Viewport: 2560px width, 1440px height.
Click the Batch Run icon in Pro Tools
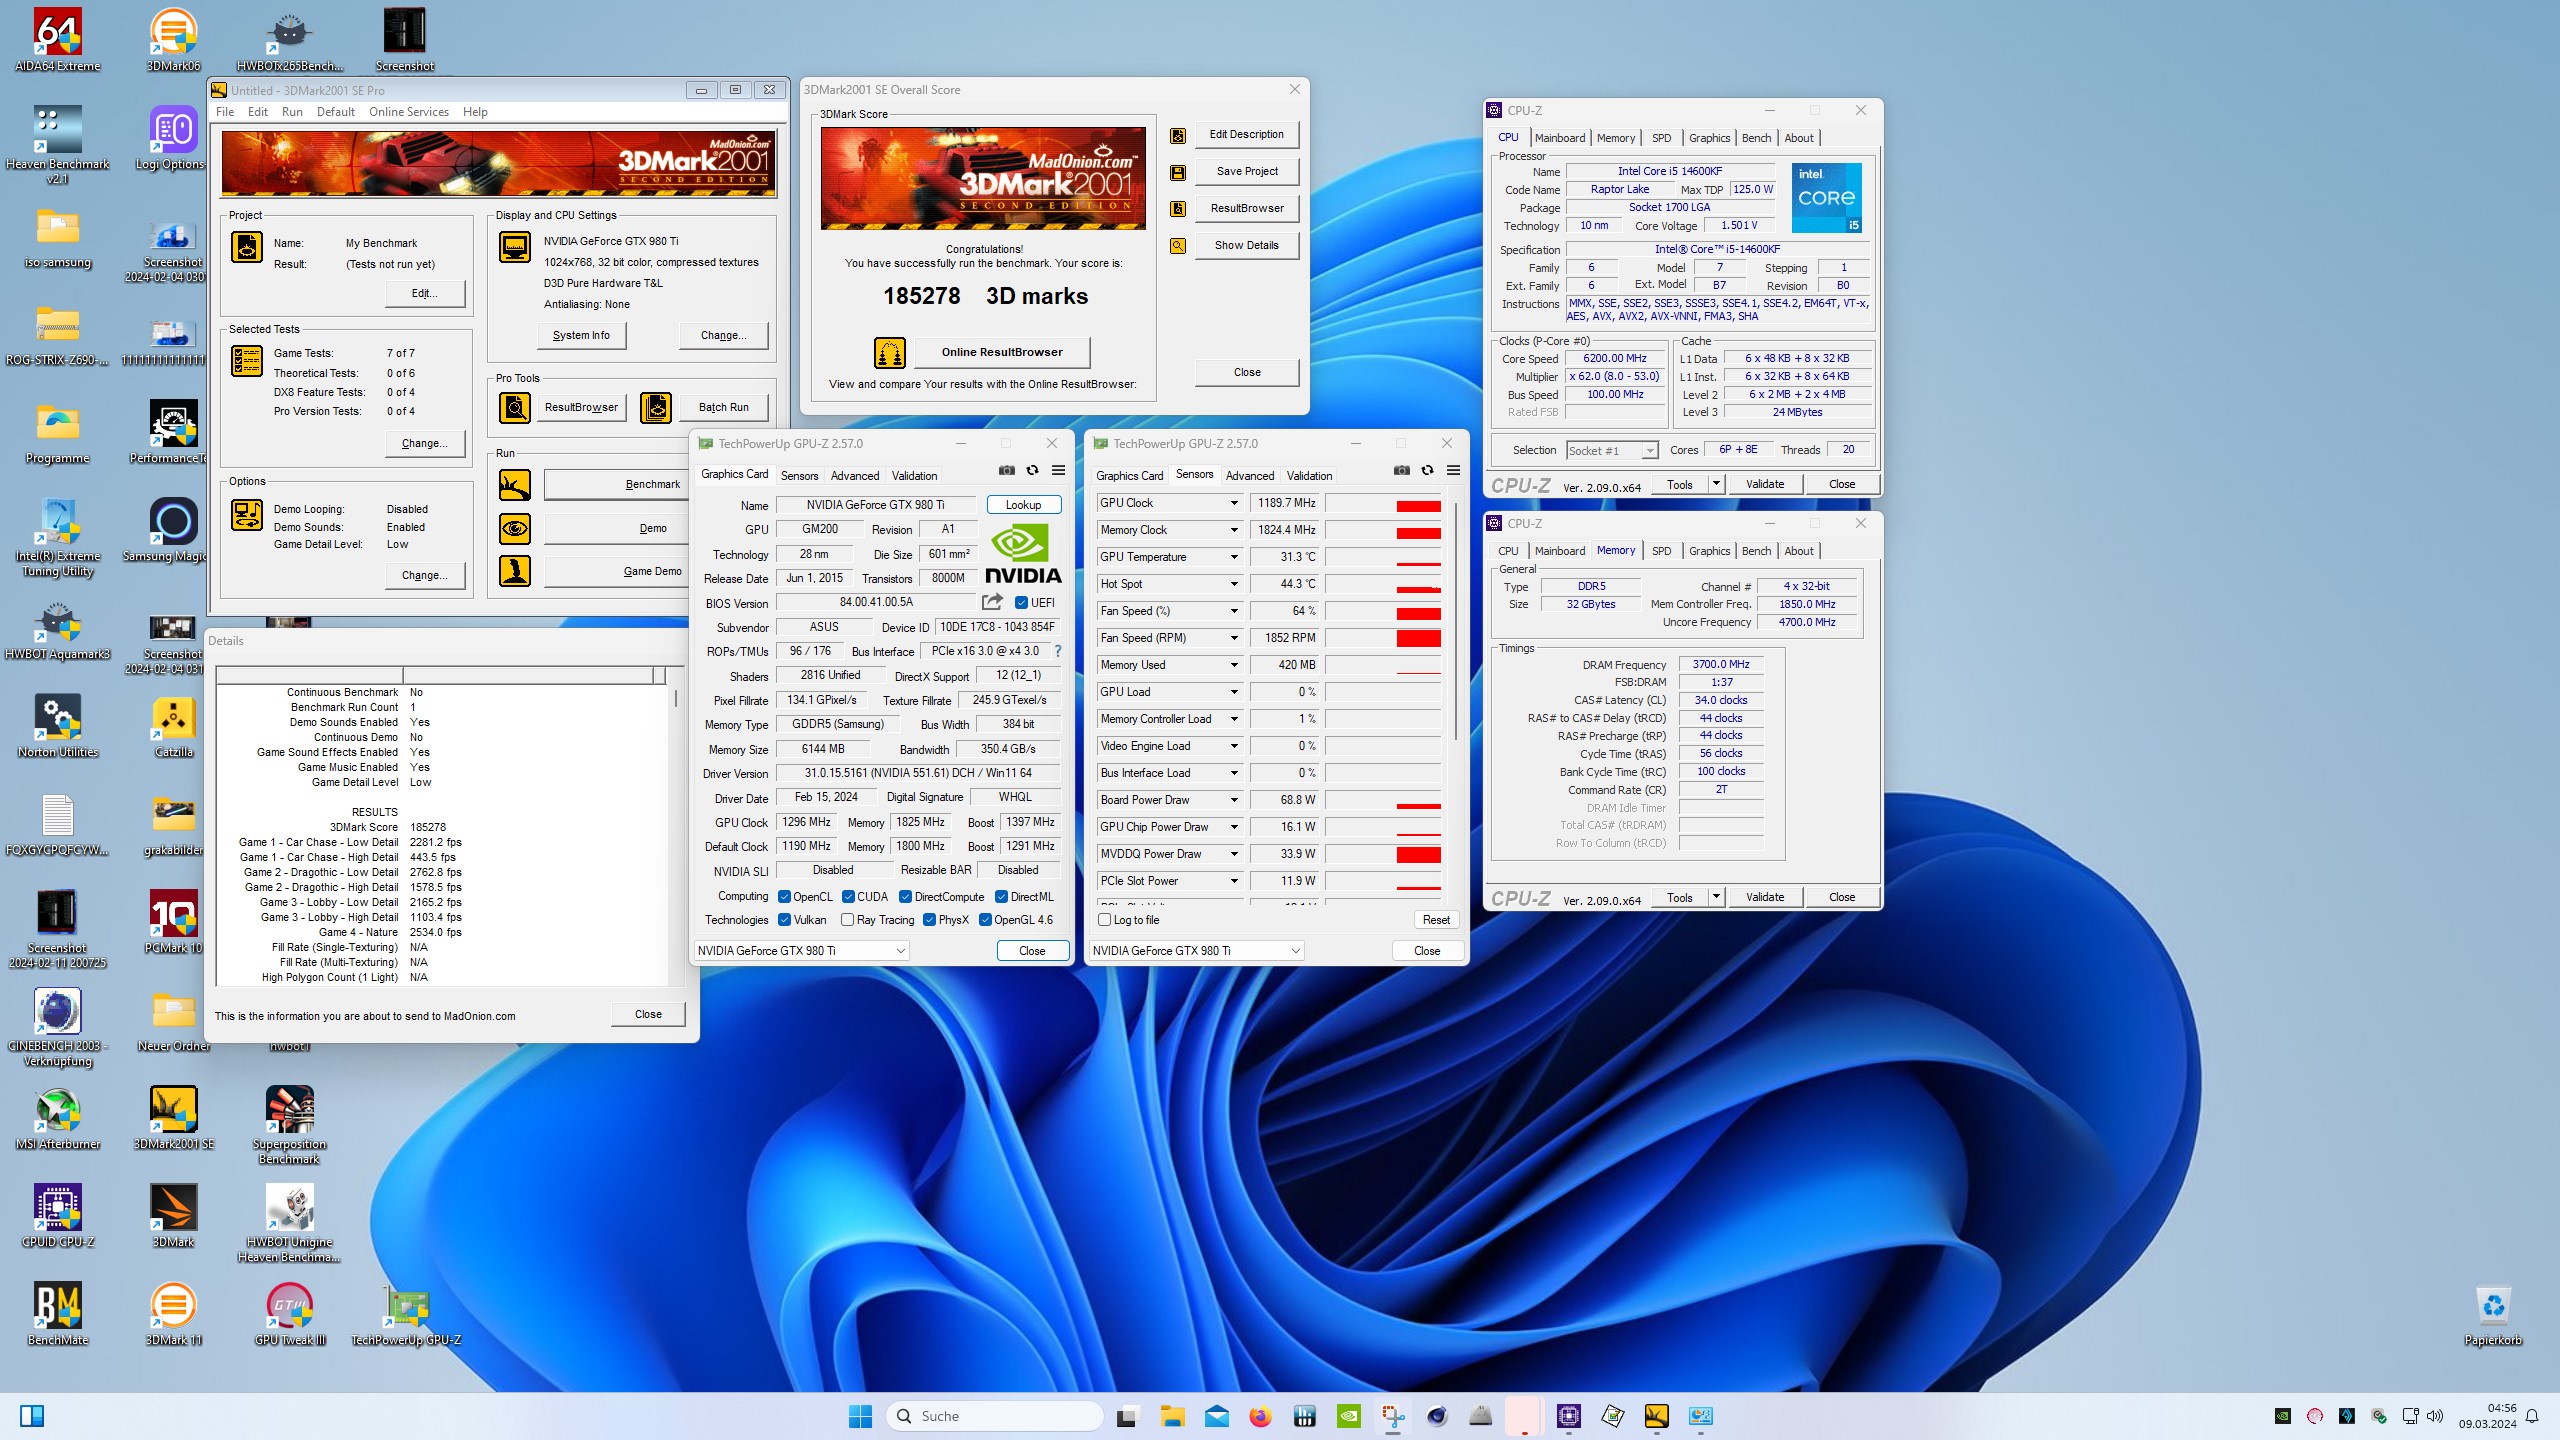tap(656, 407)
